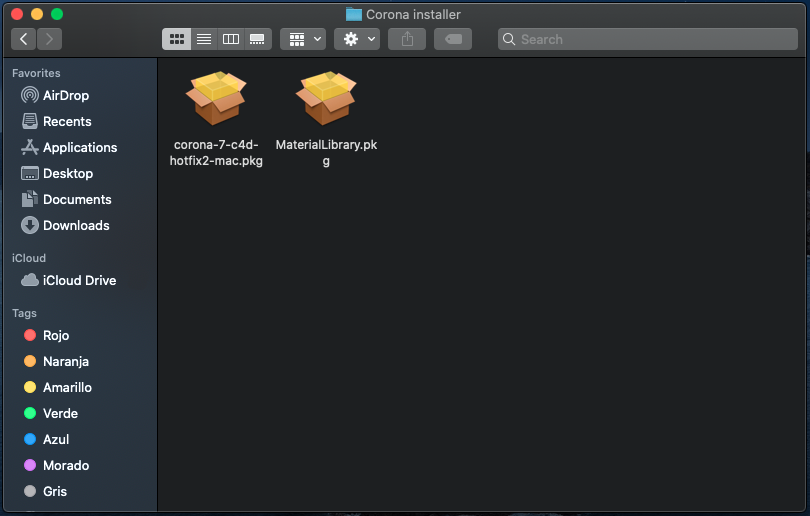
Task: Focus the Search field
Action: coord(648,39)
